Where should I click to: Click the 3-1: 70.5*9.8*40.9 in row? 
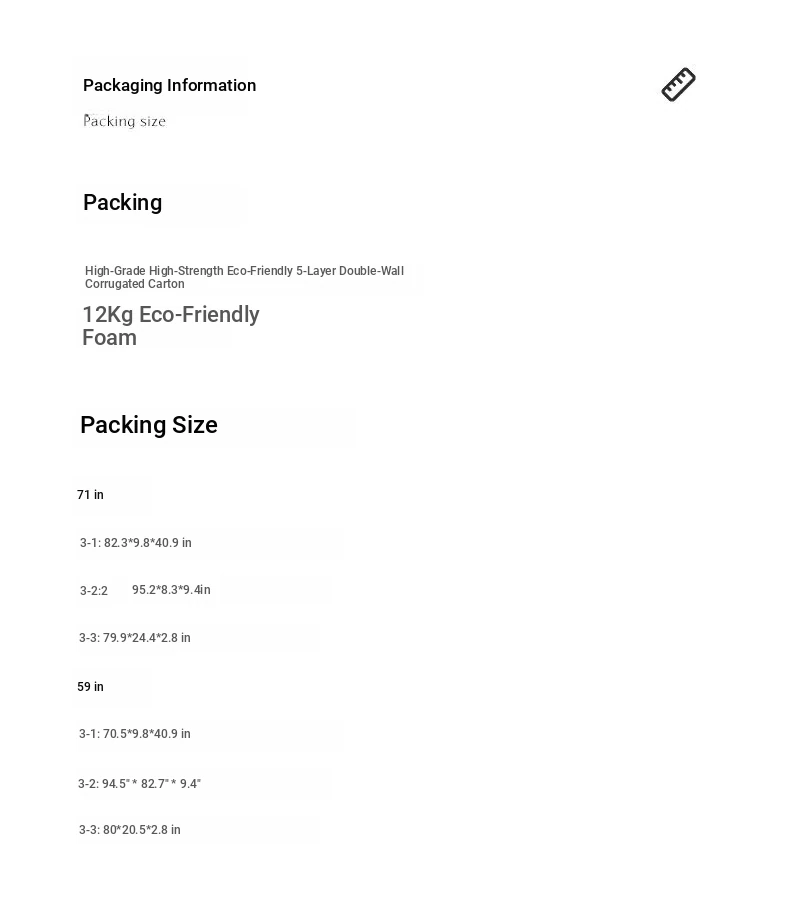(x=134, y=734)
